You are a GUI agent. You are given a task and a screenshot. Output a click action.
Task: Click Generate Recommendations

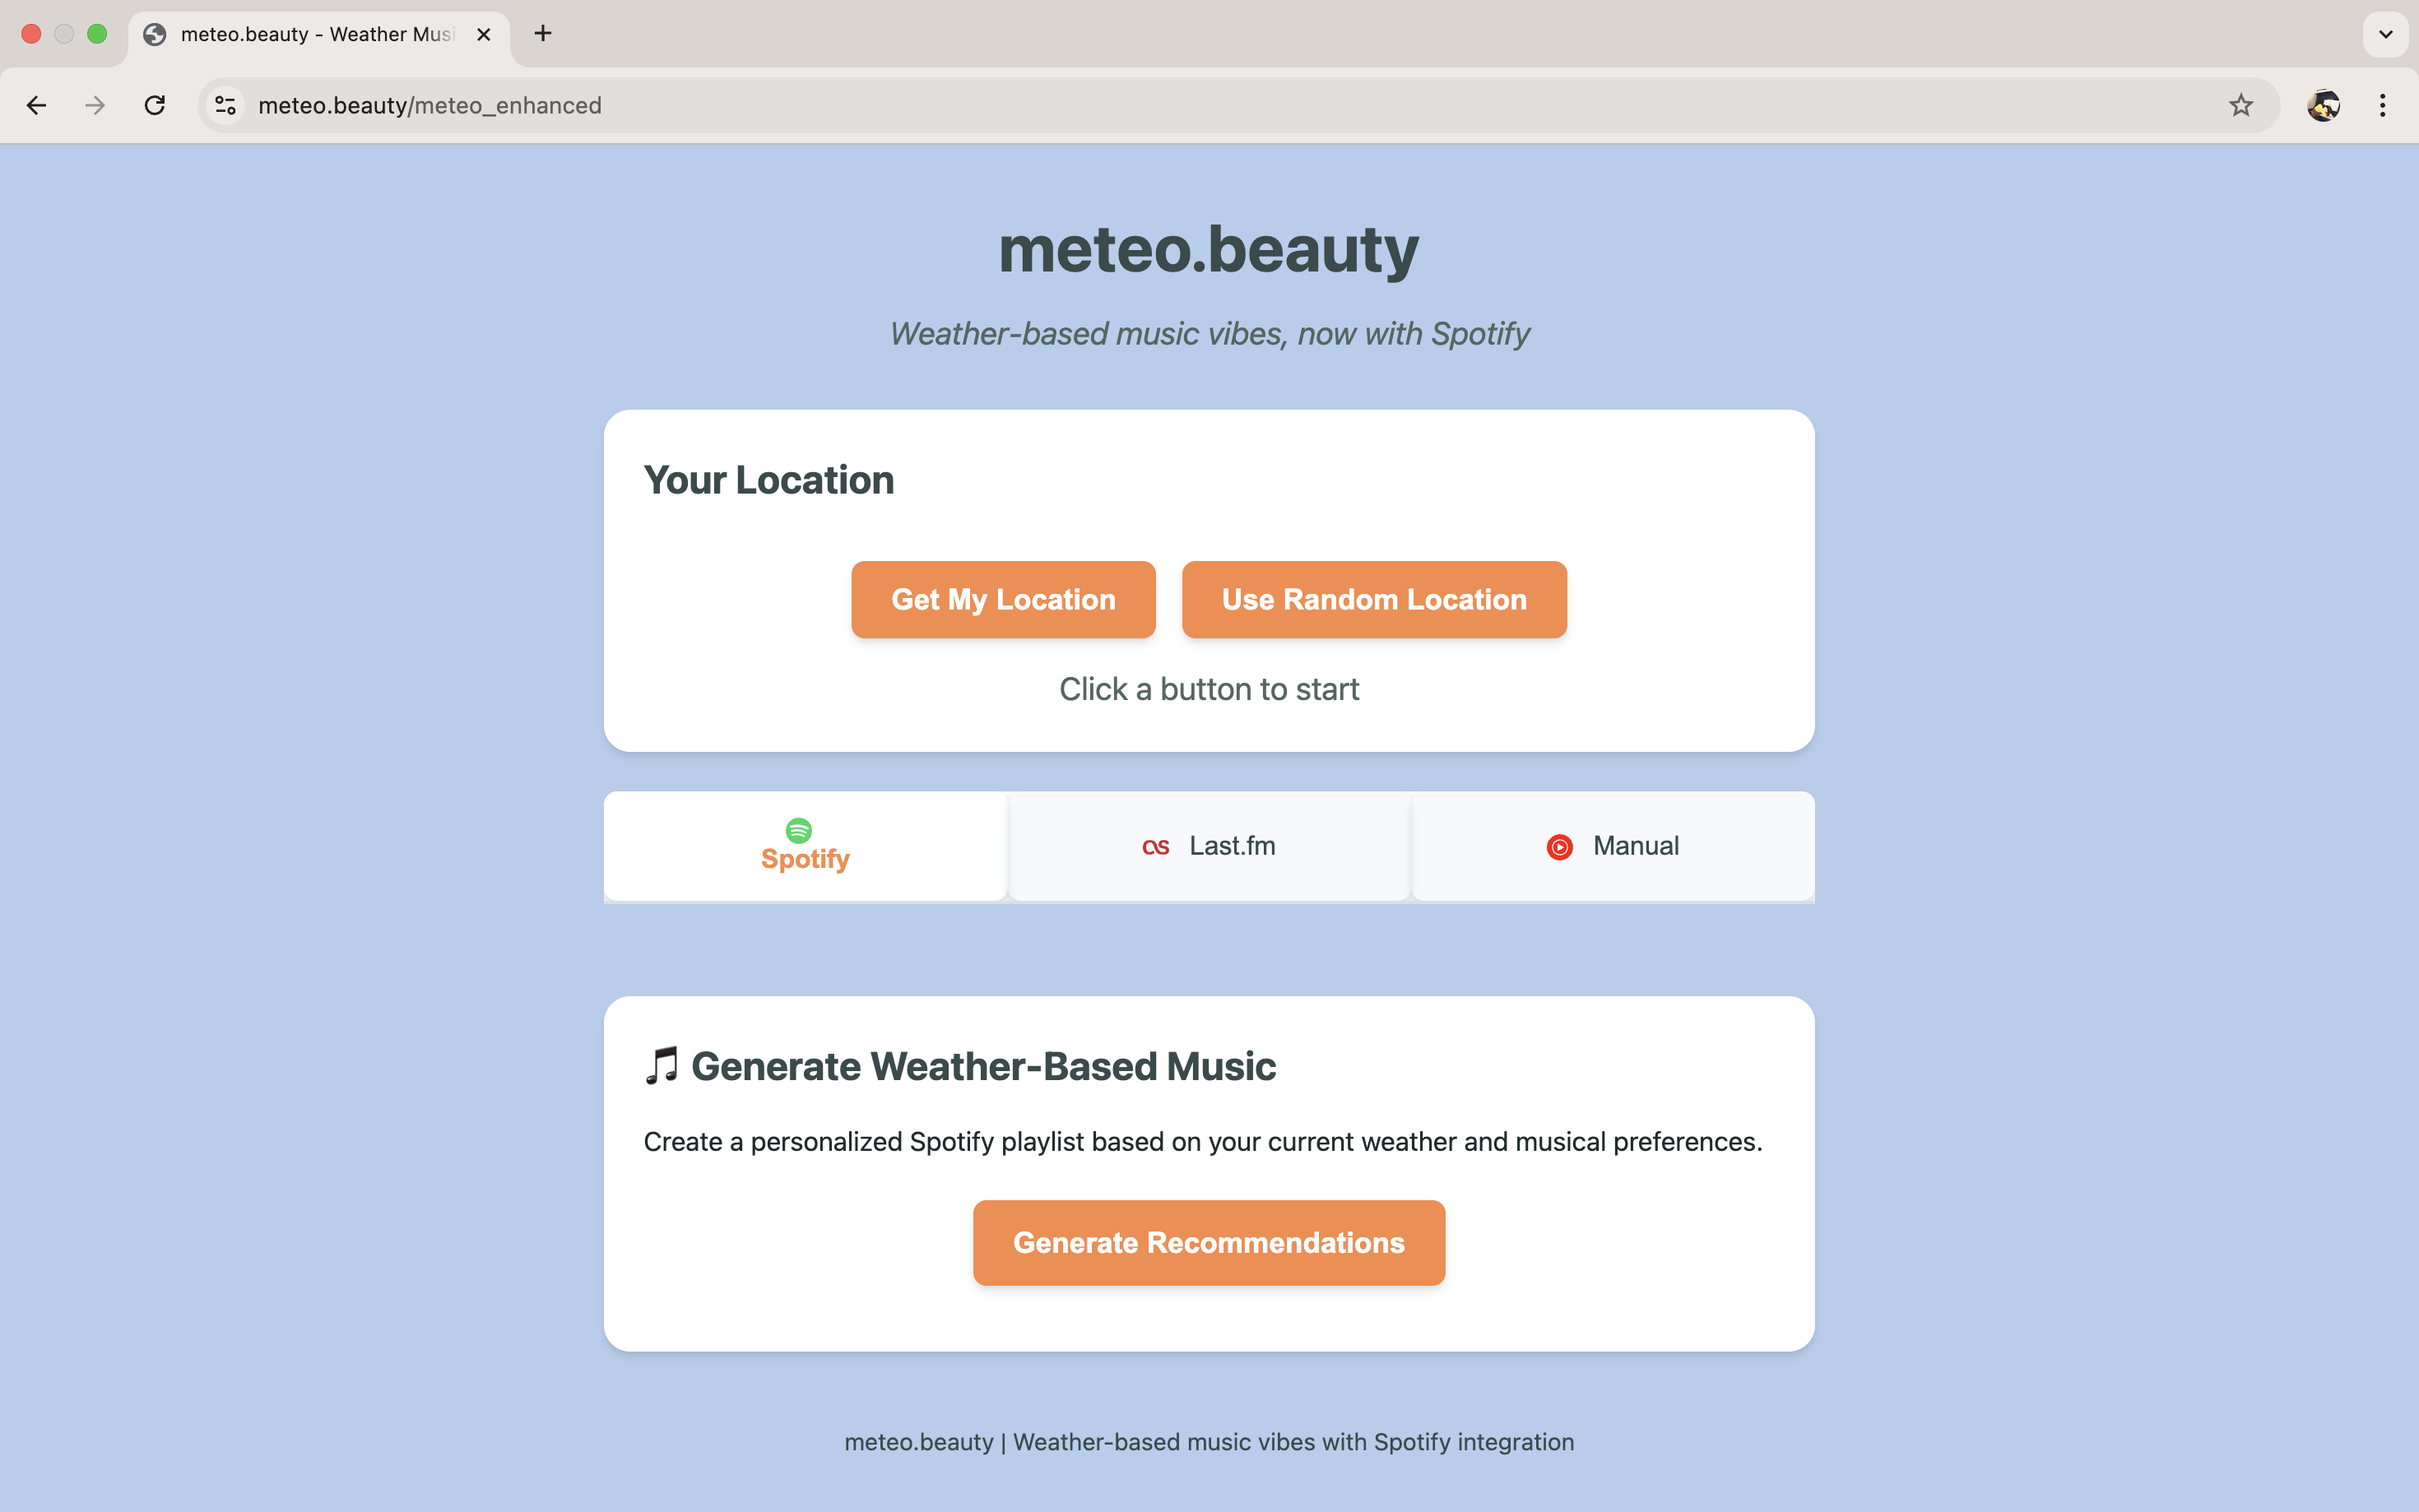click(x=1209, y=1242)
